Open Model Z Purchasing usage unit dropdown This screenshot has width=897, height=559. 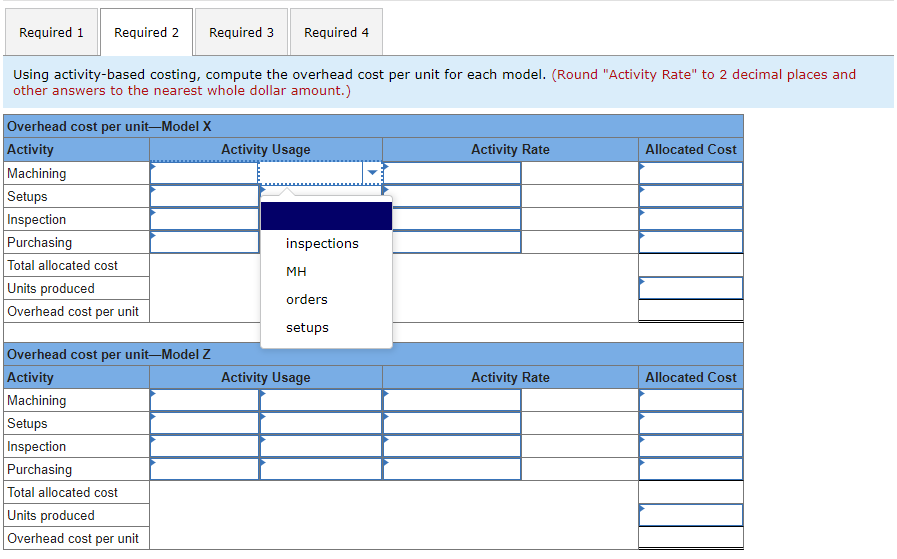coord(320,469)
